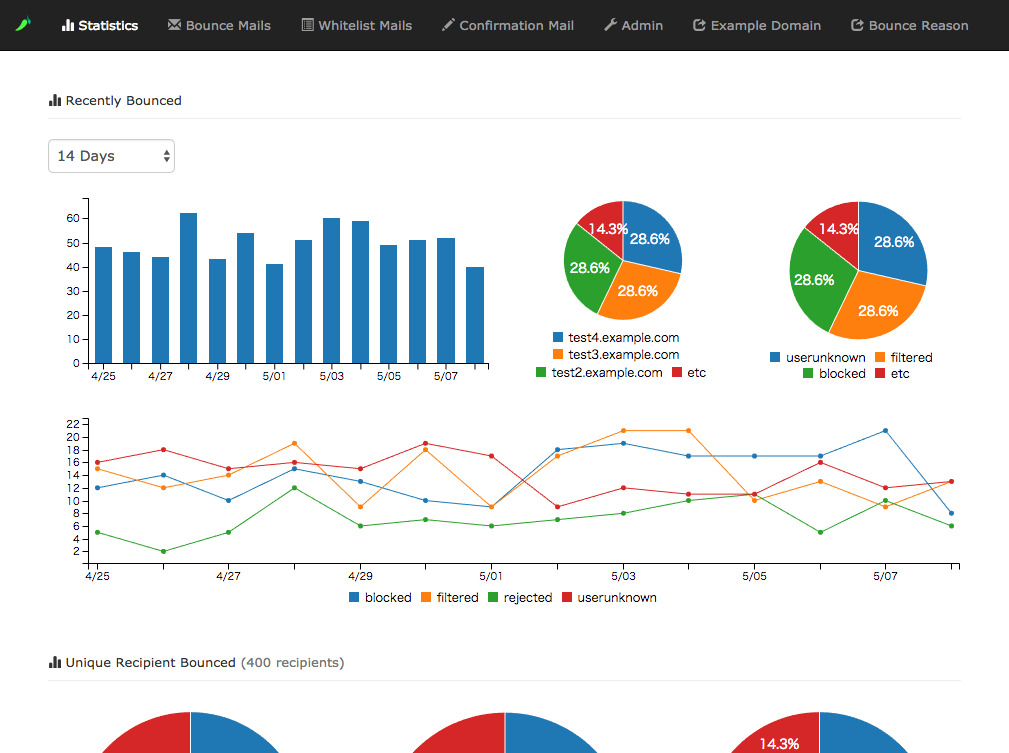Click orange 28.6% slice of reason pie
The image size is (1009, 753).
coord(880,309)
